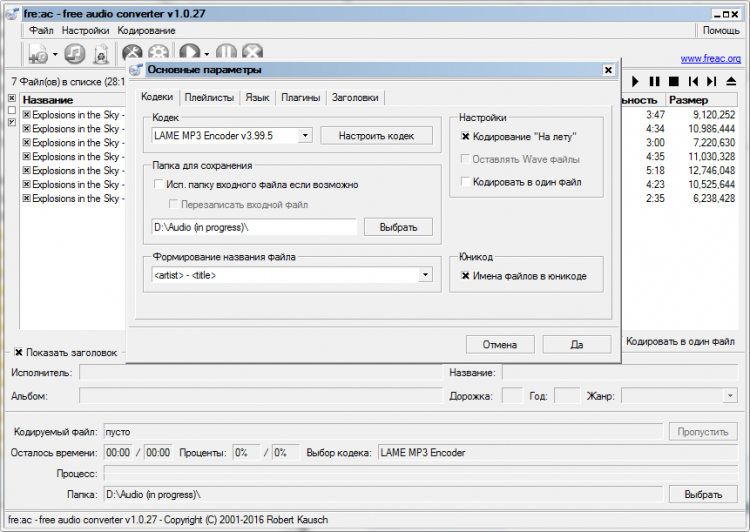Click the Название tag text field
750x532 pixels.
tap(620, 372)
